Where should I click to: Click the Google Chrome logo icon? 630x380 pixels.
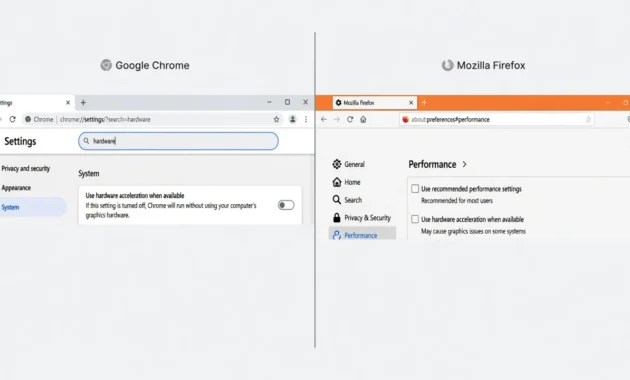[106, 65]
